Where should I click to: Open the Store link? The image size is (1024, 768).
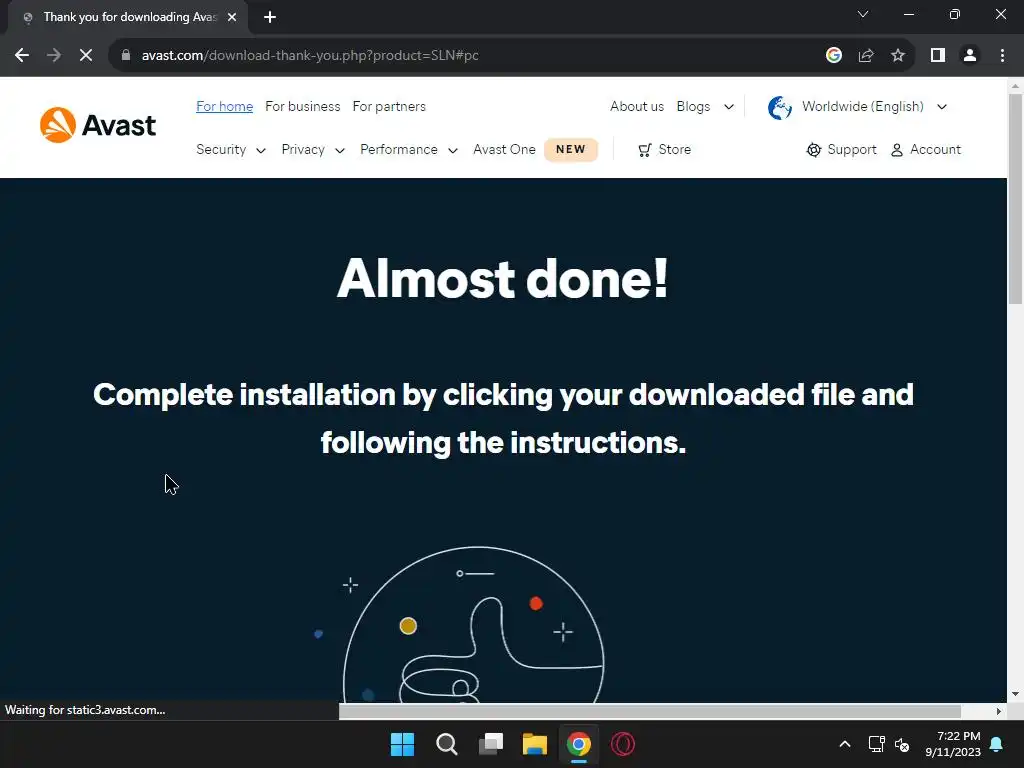675,150
